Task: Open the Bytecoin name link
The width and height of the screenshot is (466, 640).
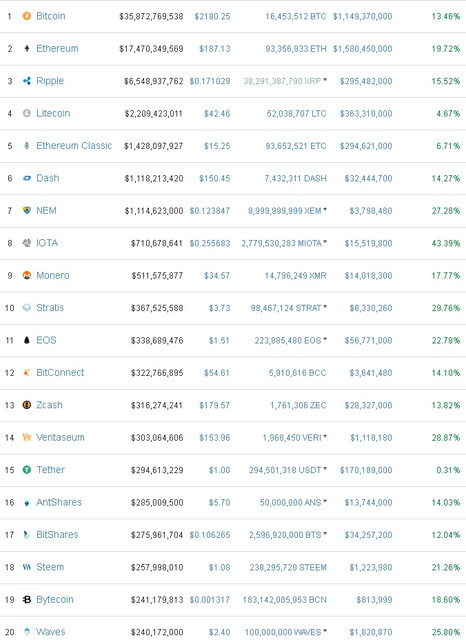Action: [x=55, y=600]
